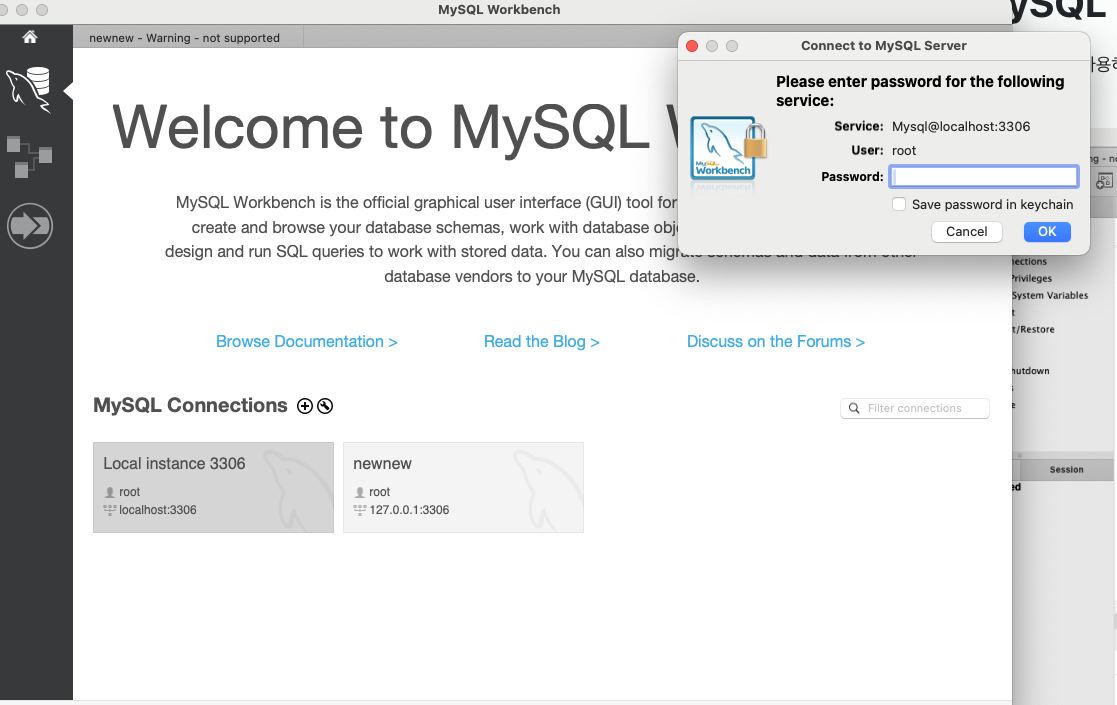Click localhost:3306 address on Local instance tile

(x=157, y=510)
